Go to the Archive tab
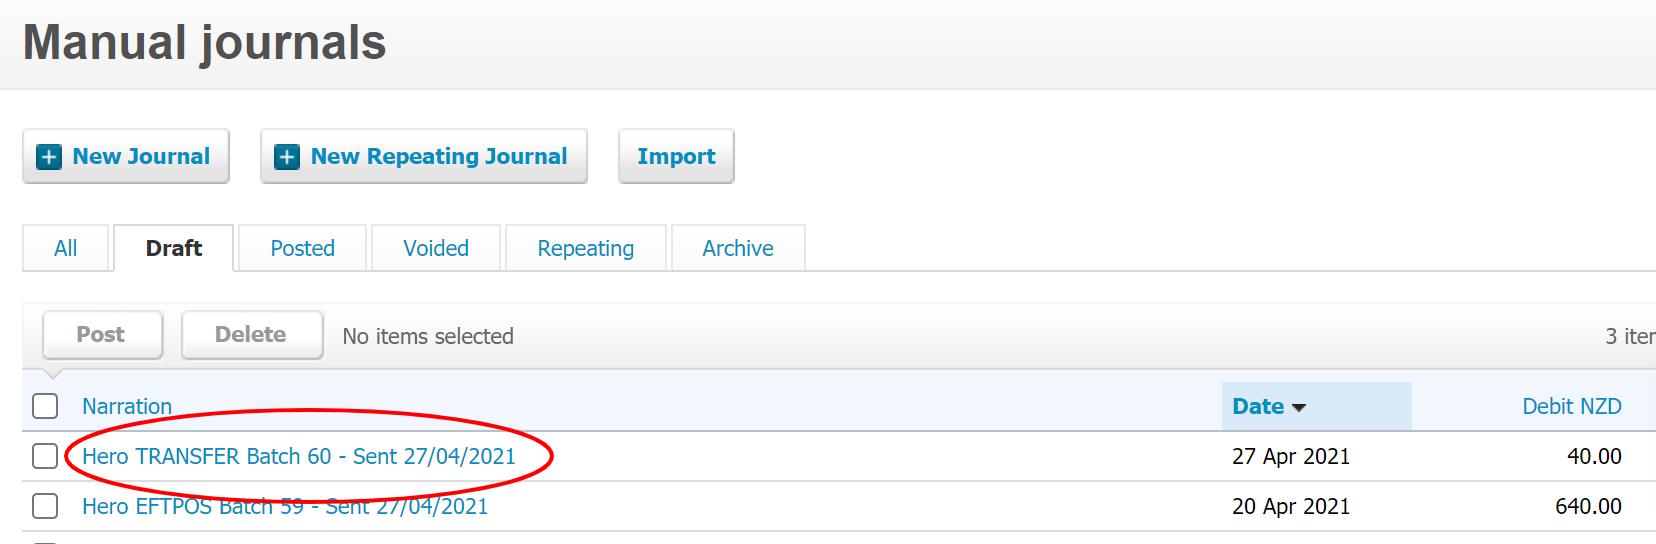This screenshot has height=544, width=1656. point(737,248)
